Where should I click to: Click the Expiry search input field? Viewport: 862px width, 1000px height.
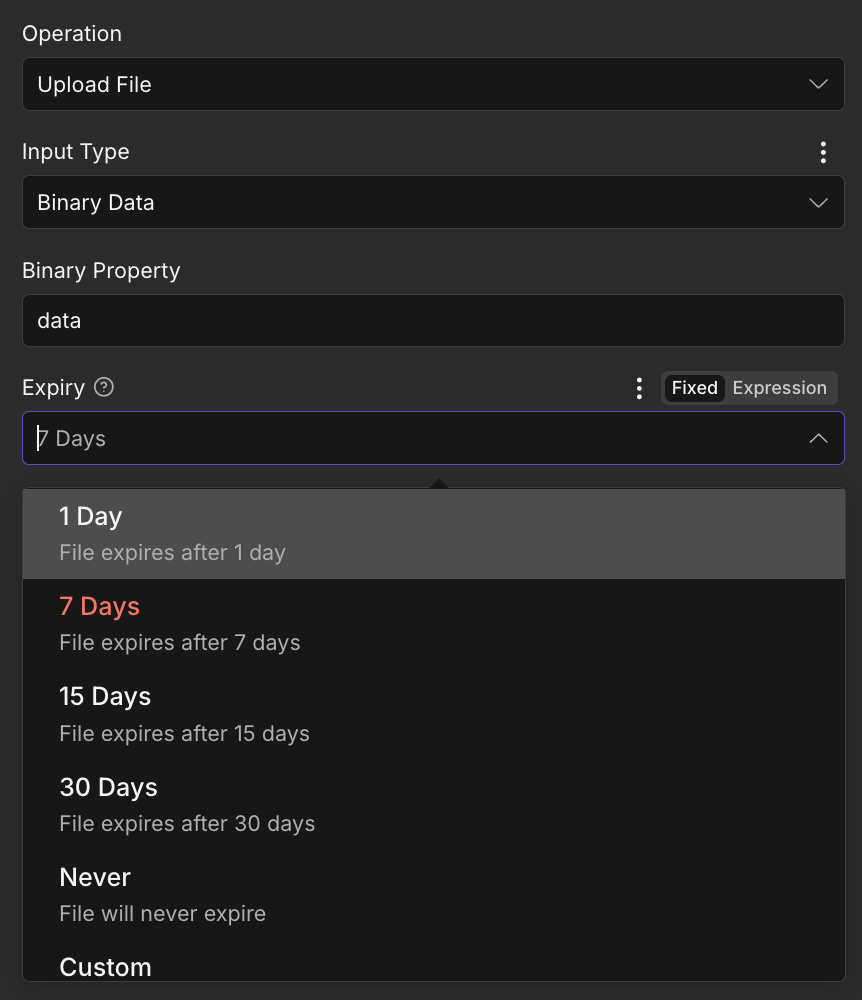[400, 438]
